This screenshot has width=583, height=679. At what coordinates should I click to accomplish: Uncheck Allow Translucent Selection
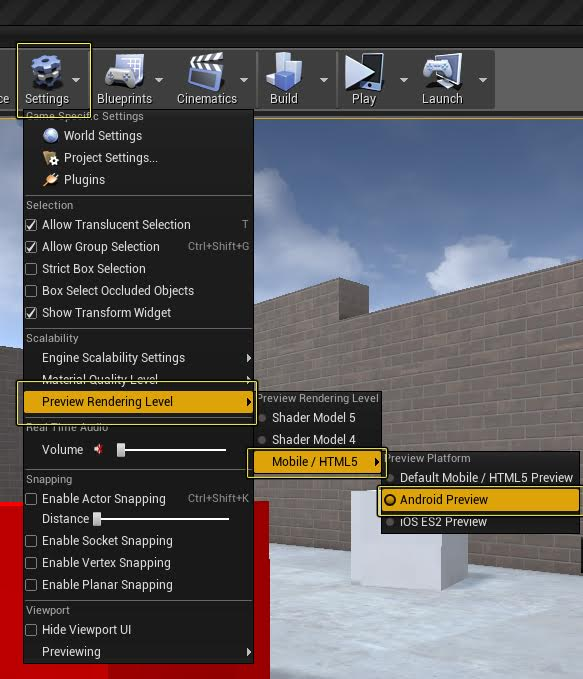31,225
